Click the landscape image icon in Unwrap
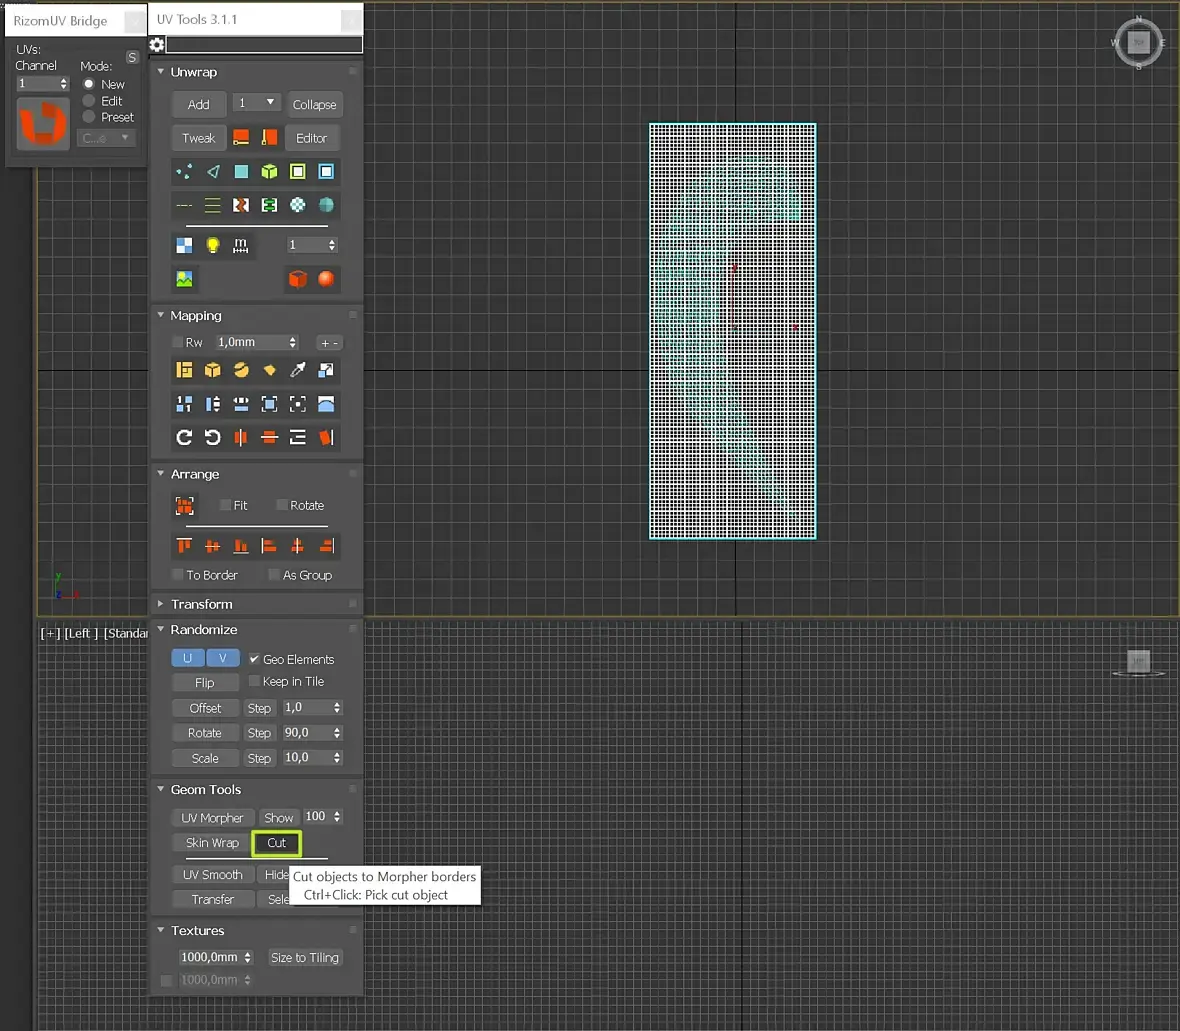Screen dimensions: 1180x1031 [184, 279]
